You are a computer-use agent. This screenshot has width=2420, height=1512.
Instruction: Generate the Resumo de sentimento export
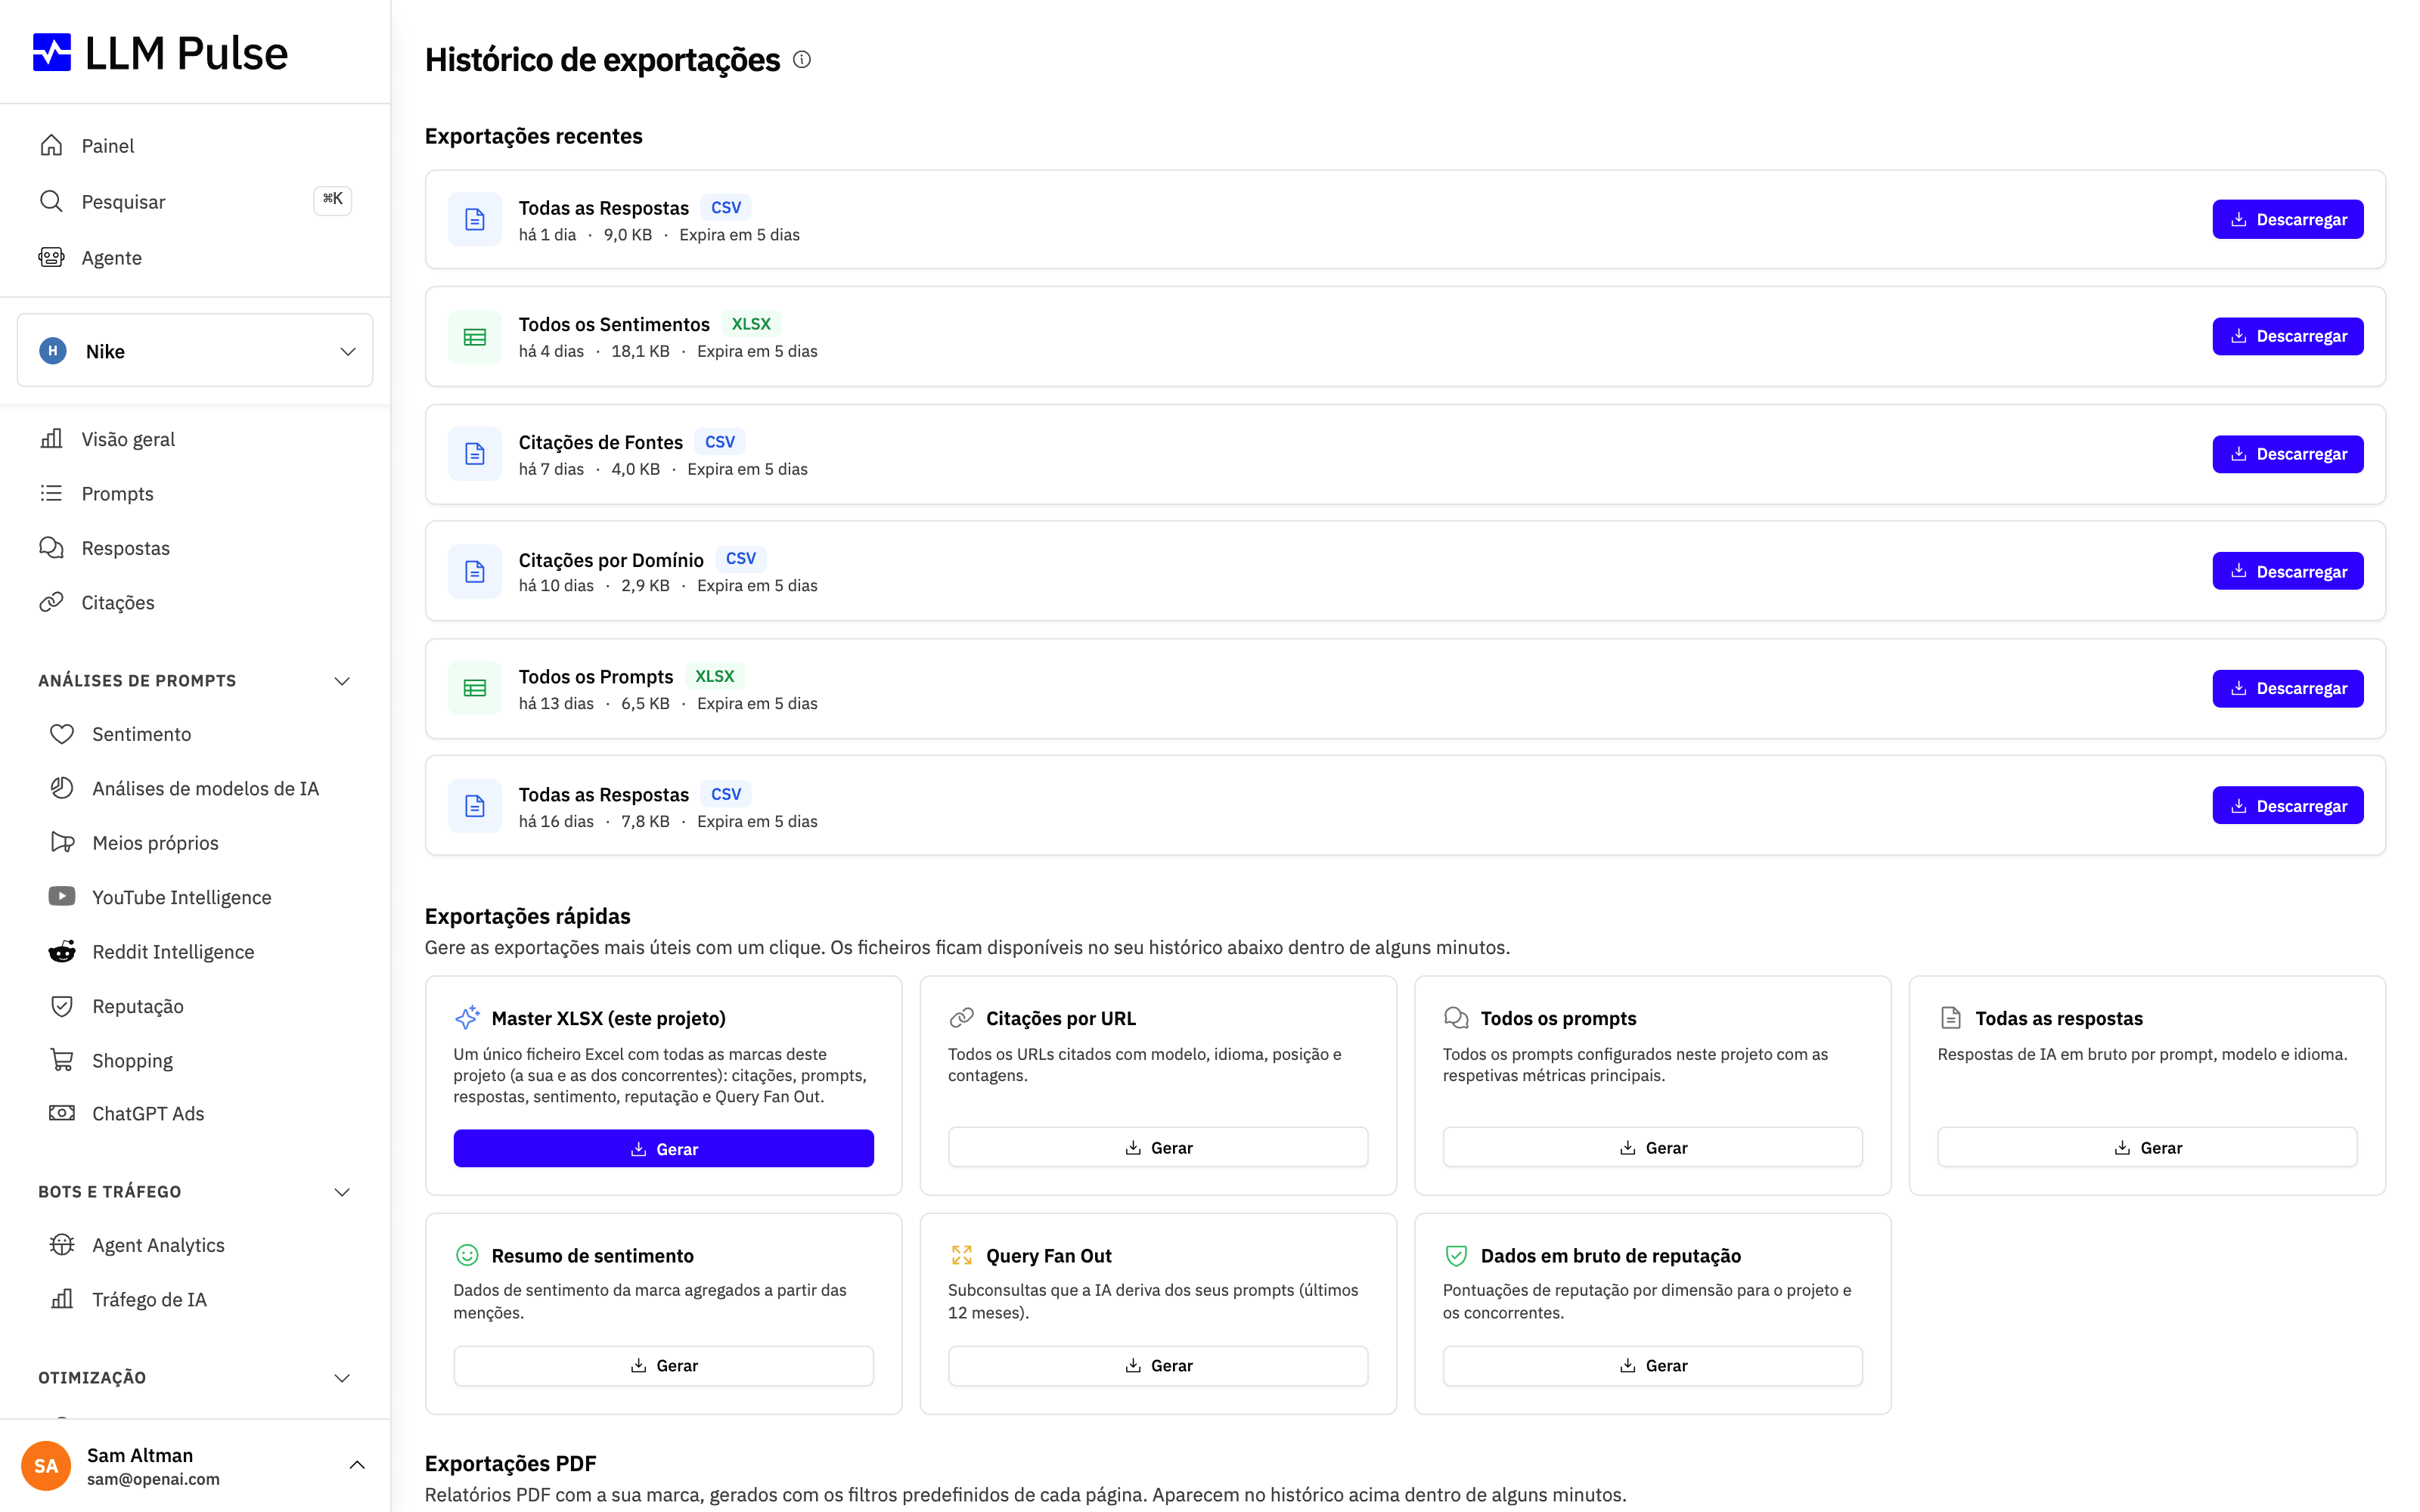[x=664, y=1366]
